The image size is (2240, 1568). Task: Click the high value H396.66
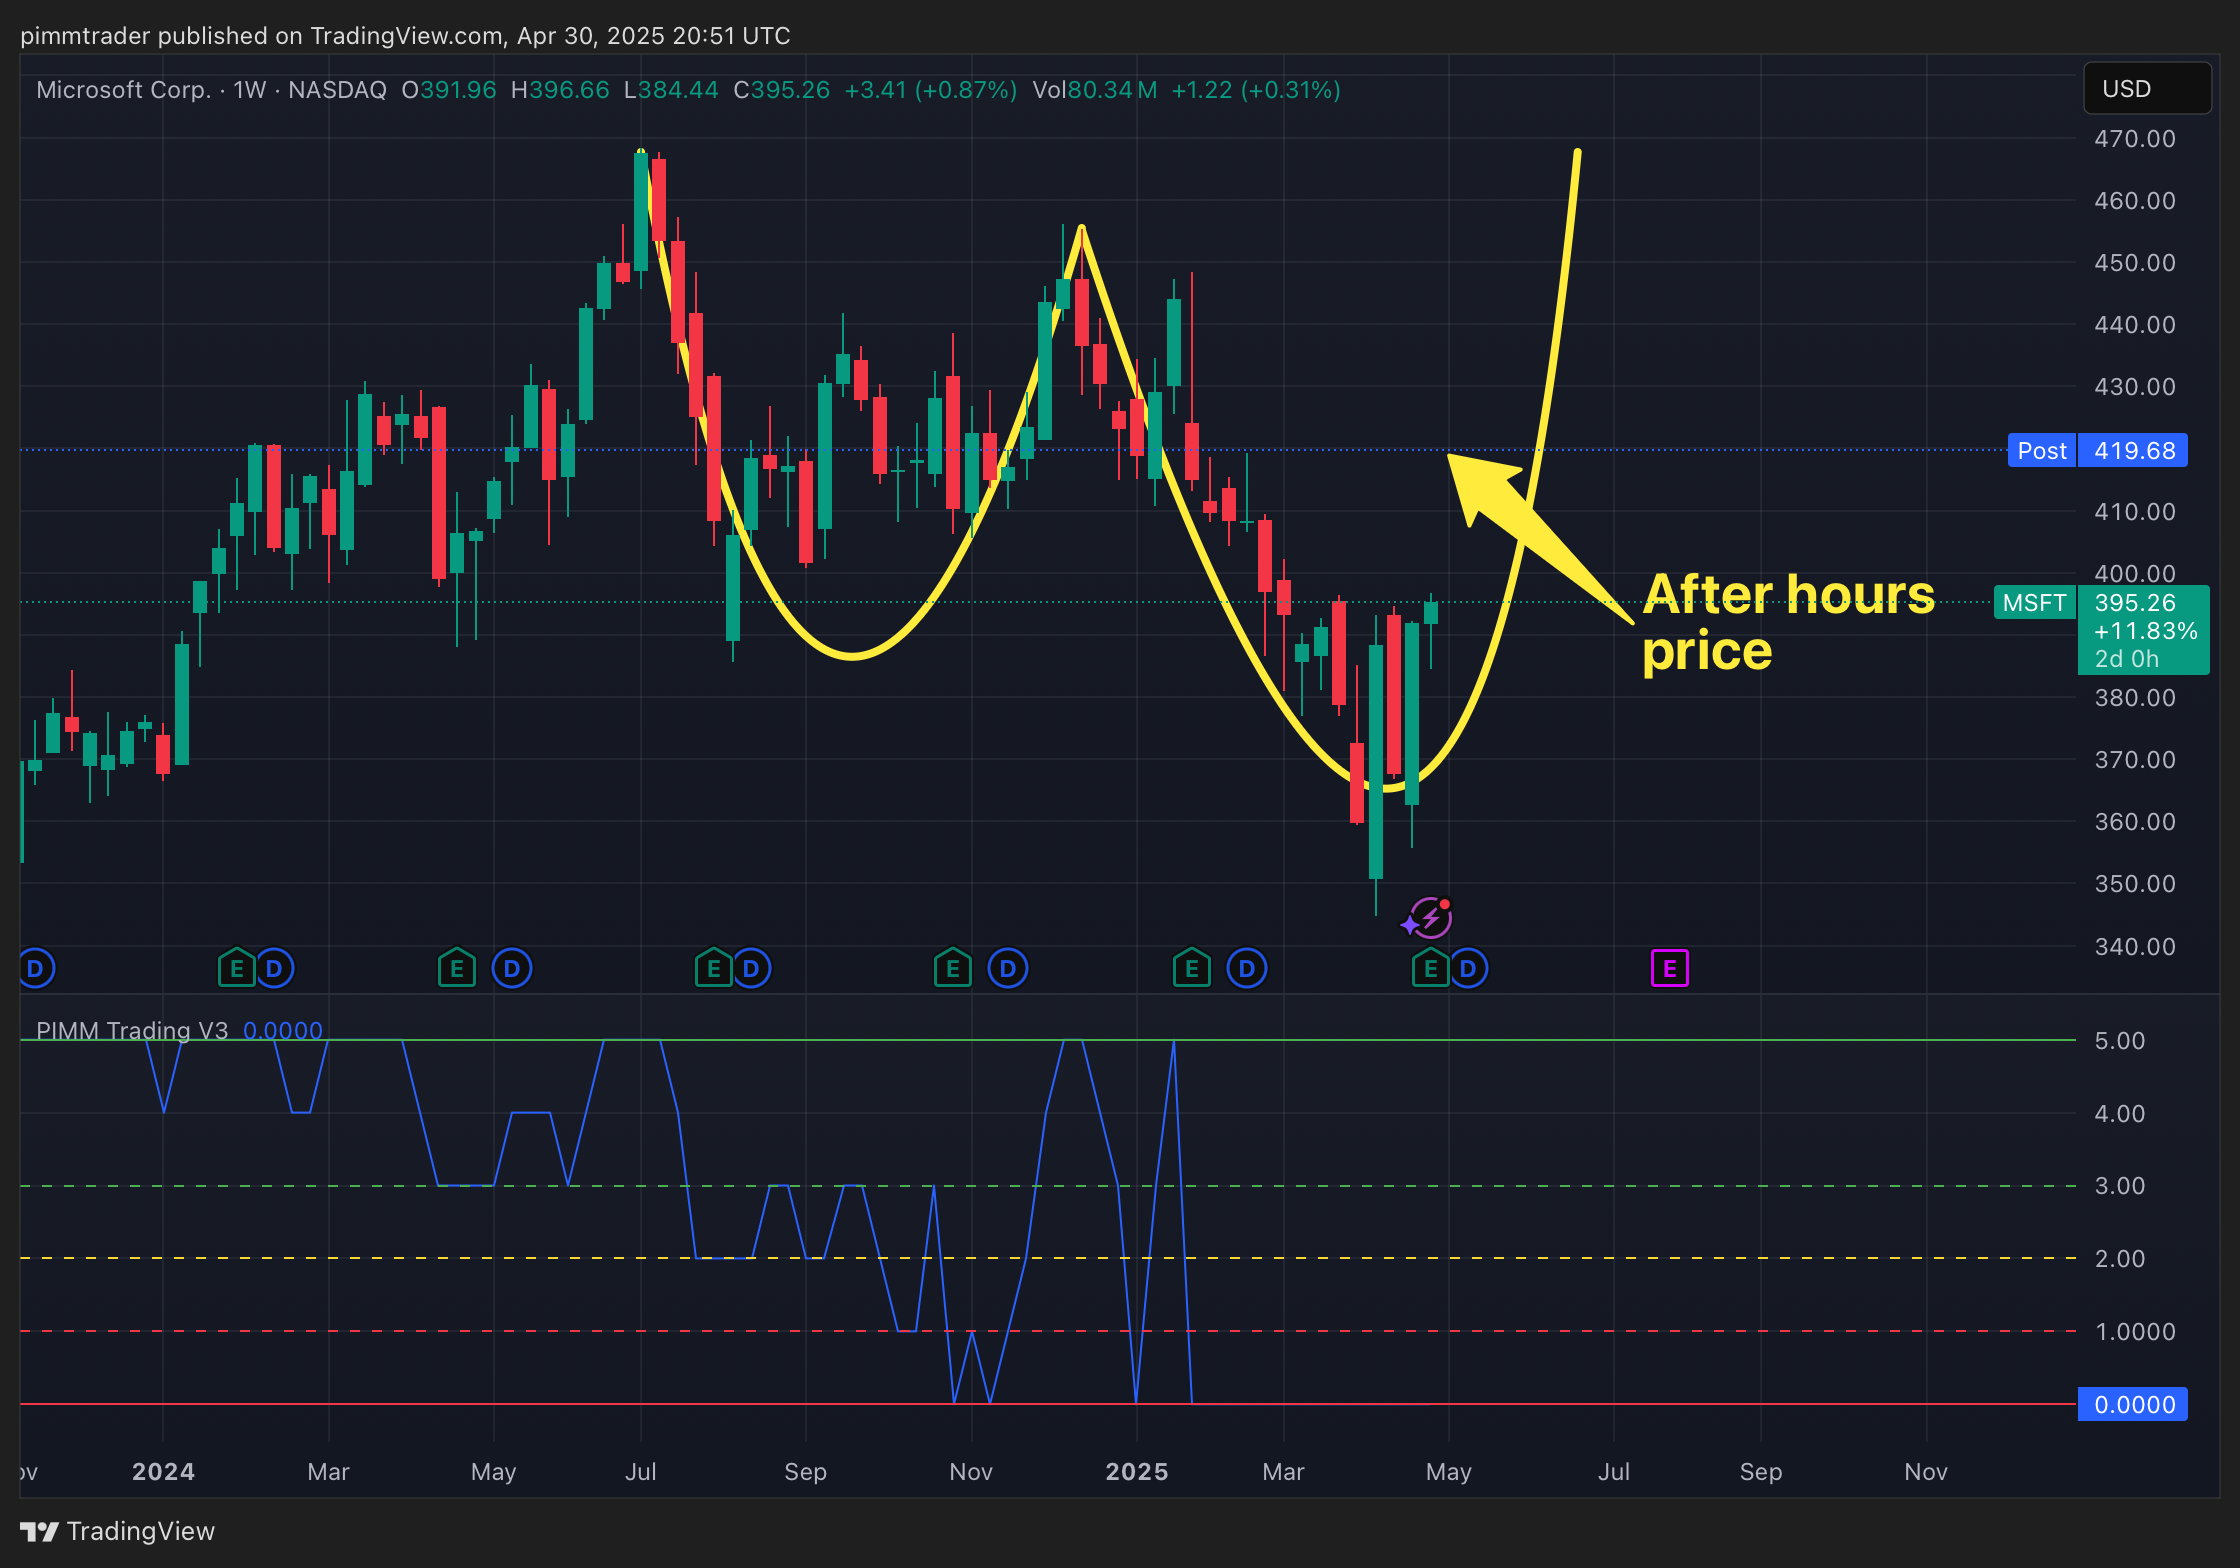point(560,90)
